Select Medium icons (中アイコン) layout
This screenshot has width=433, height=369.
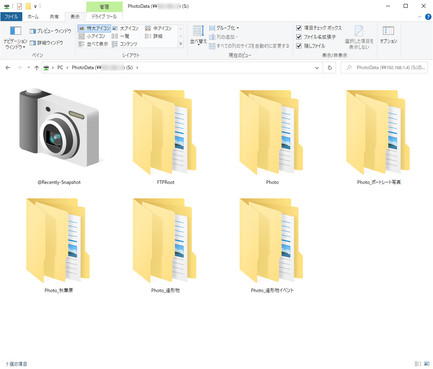159,29
